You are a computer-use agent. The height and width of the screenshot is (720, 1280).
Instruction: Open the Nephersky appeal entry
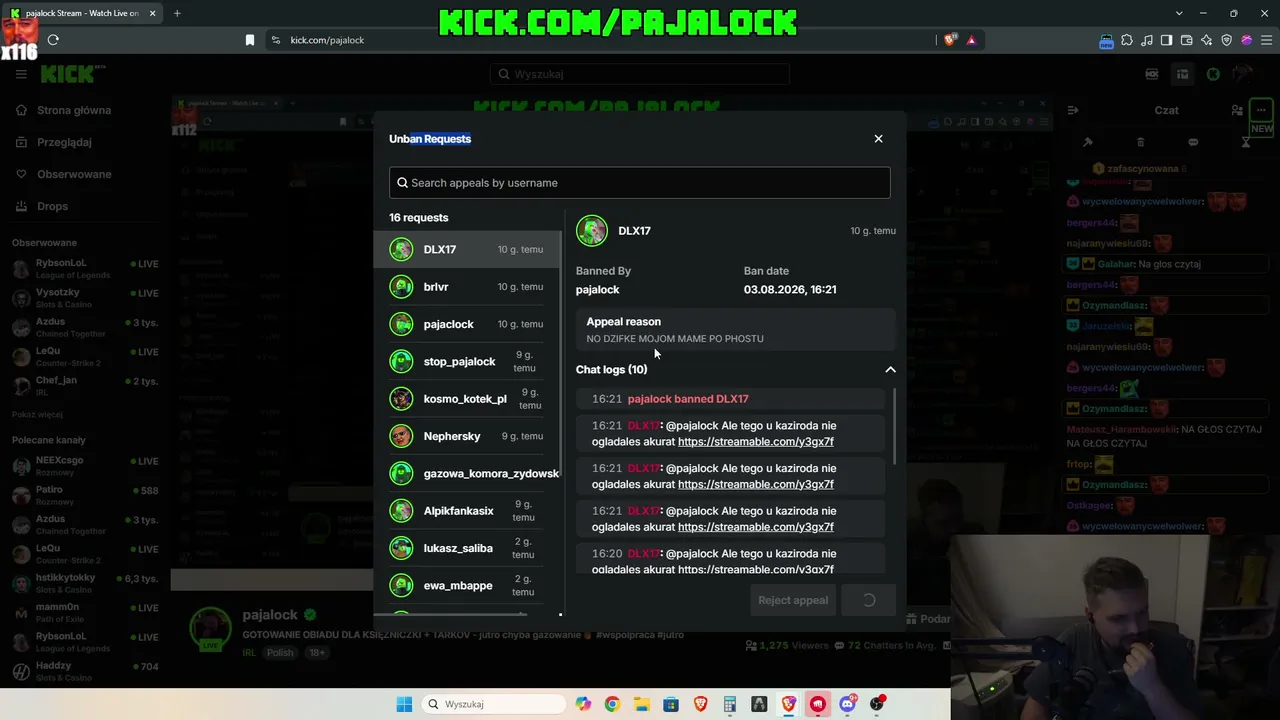coord(467,436)
